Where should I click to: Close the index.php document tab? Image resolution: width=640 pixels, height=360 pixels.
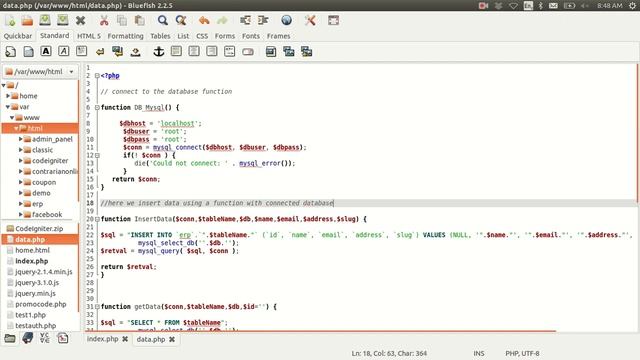(x=125, y=339)
